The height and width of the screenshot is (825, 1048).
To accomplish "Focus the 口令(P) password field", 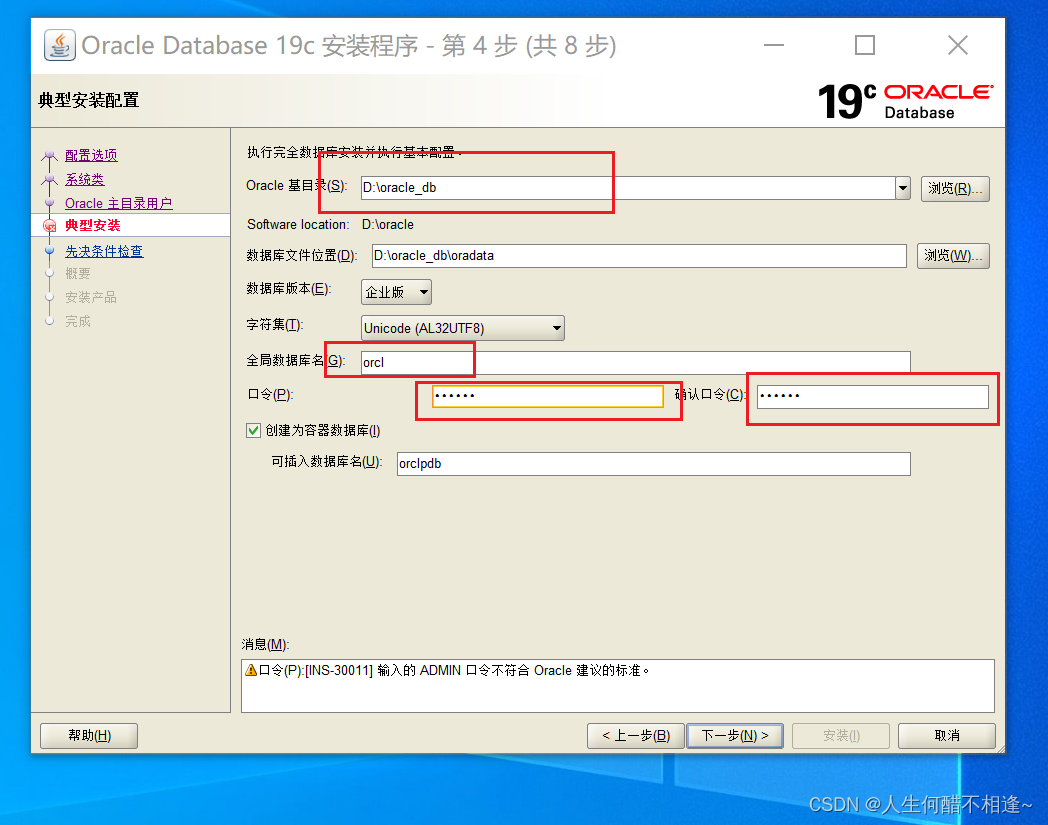I will click(x=547, y=396).
